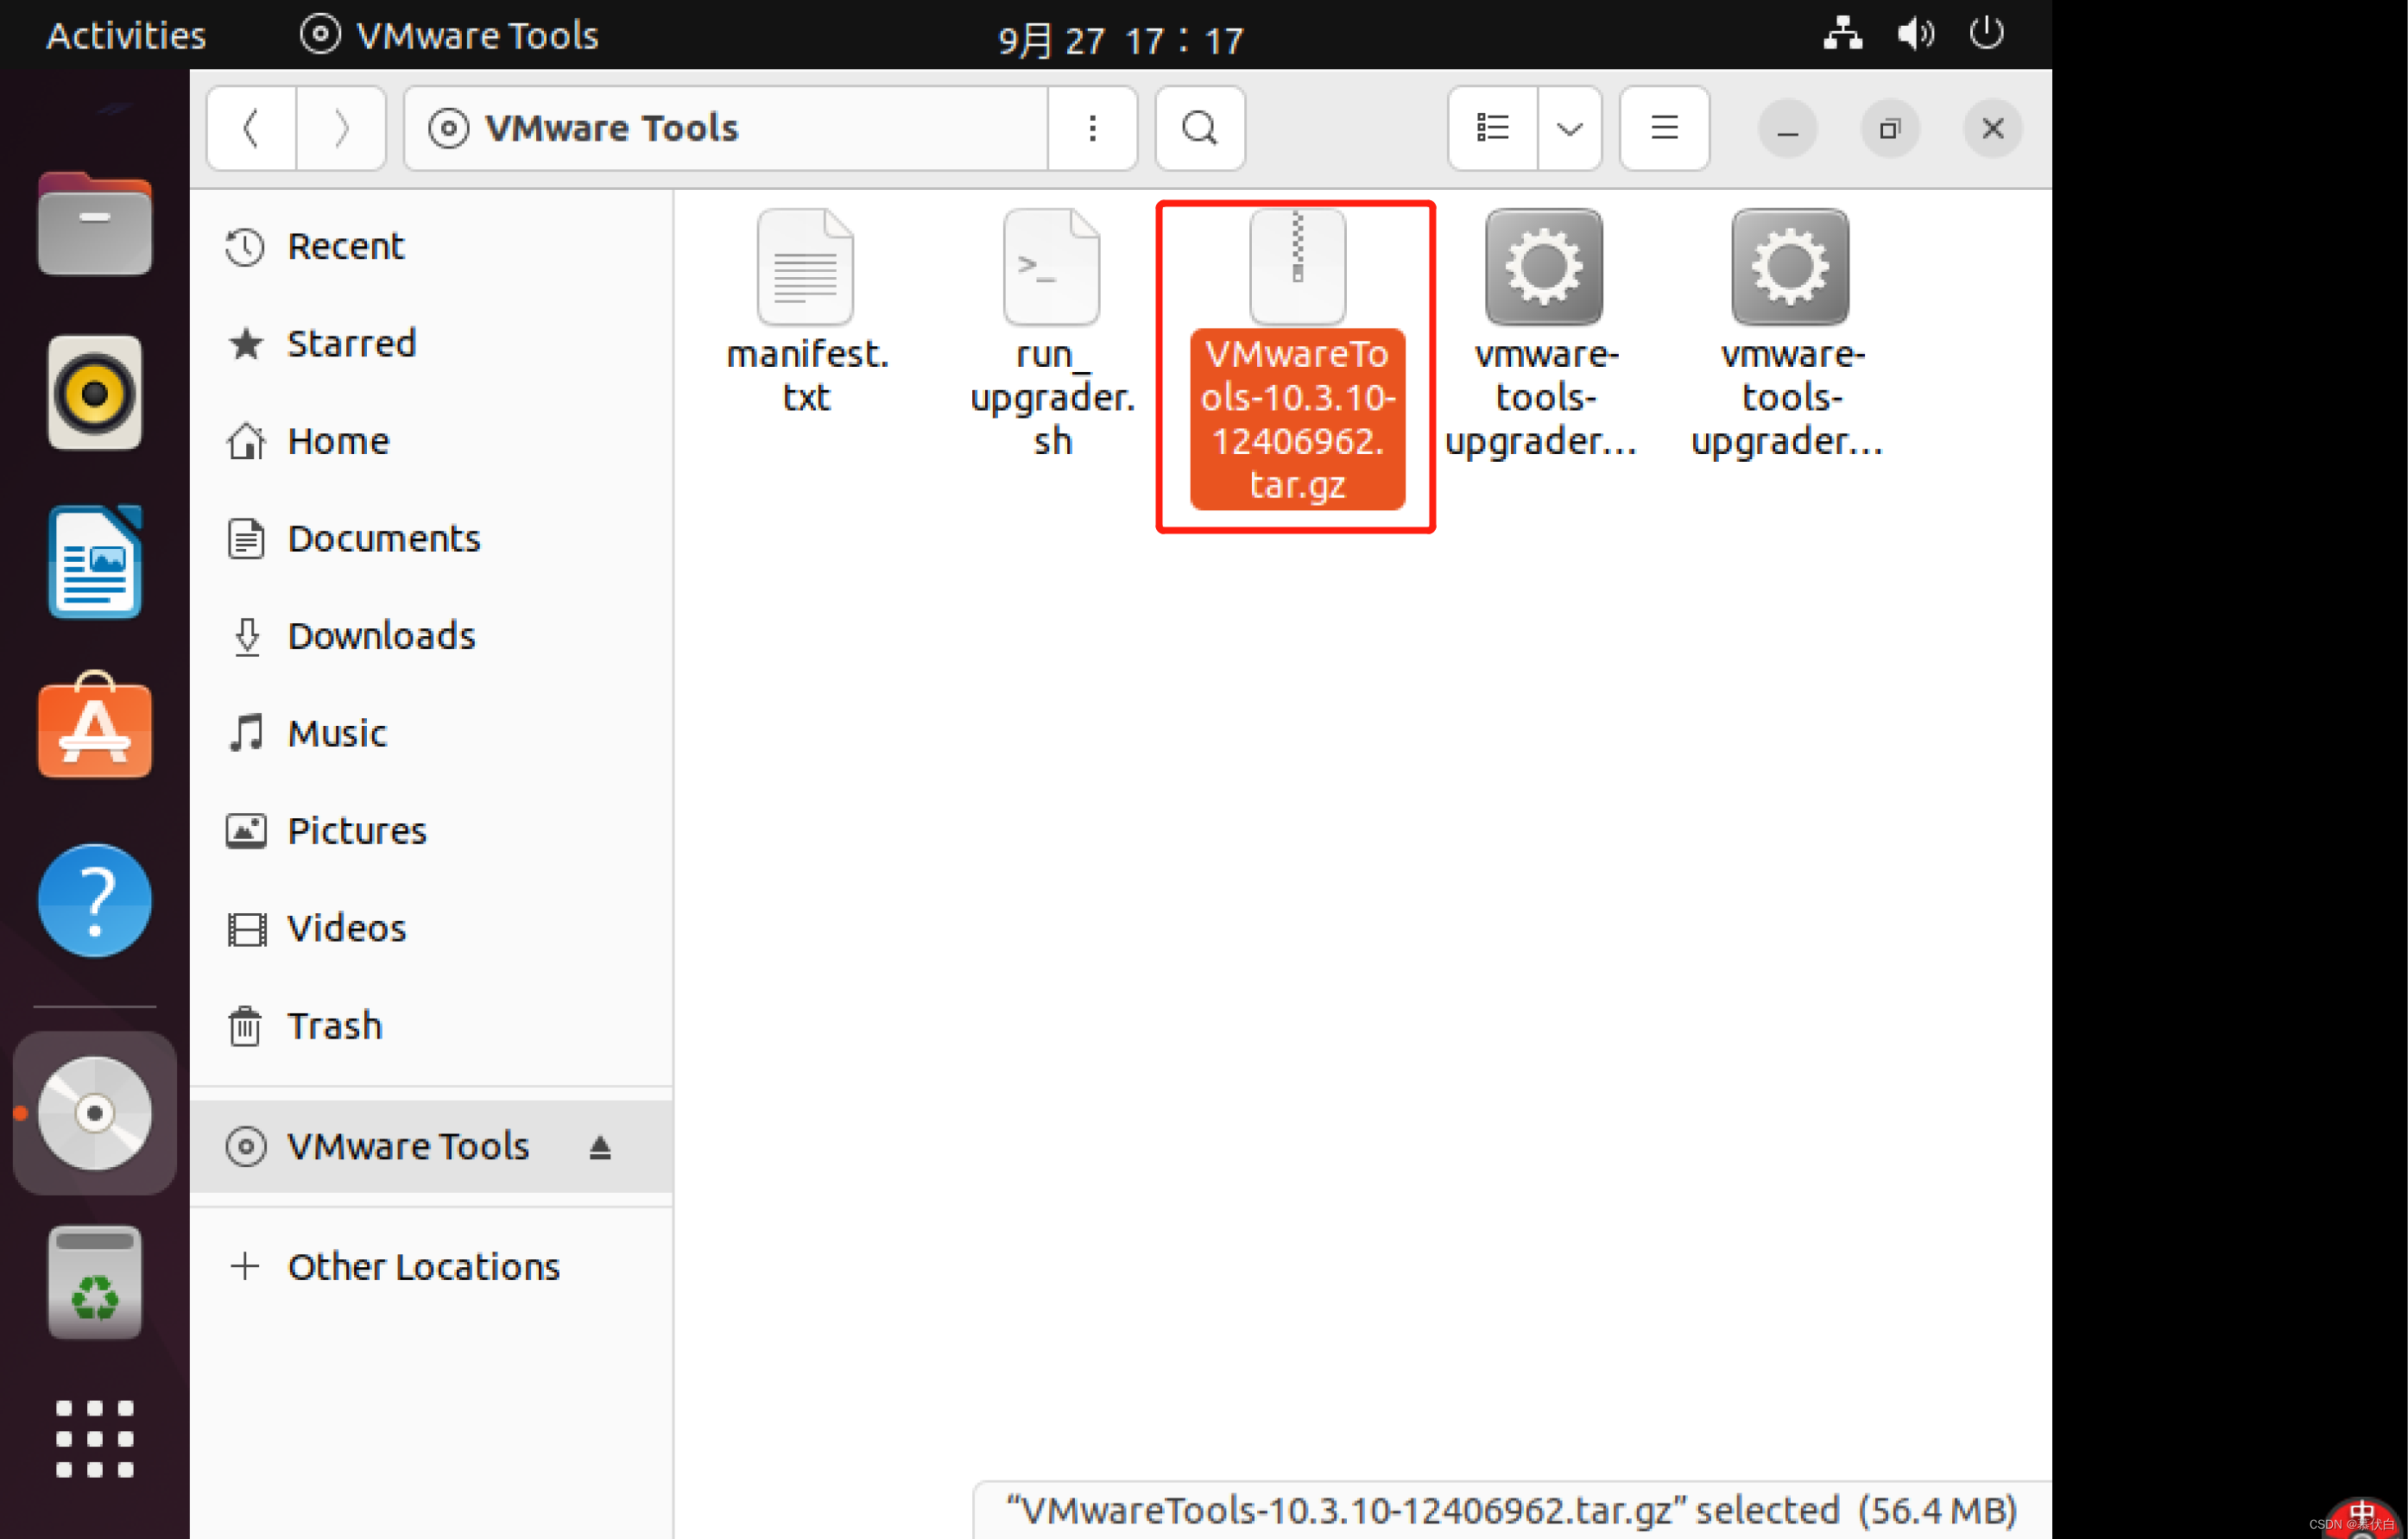The height and width of the screenshot is (1539, 2408).
Task: Minimize the Files window
Action: tap(1787, 128)
